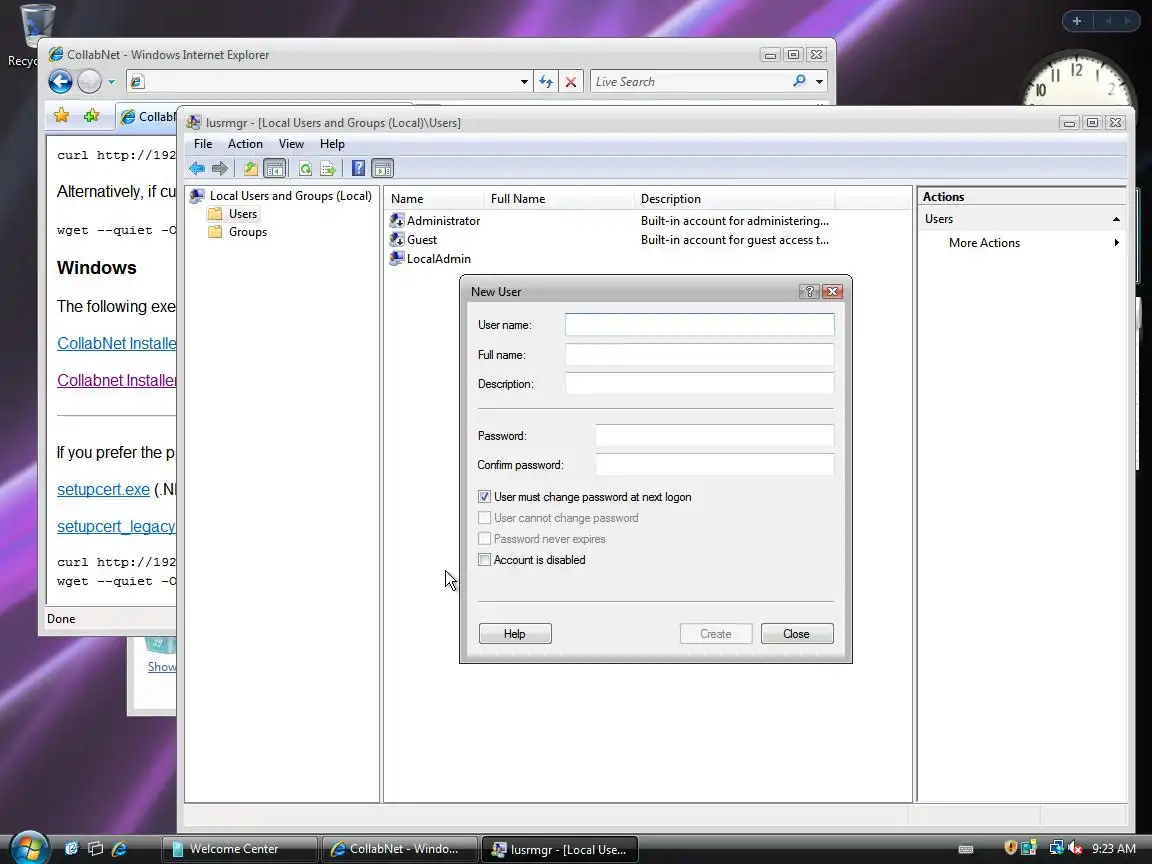Click the Export List toolbar icon

point(328,168)
